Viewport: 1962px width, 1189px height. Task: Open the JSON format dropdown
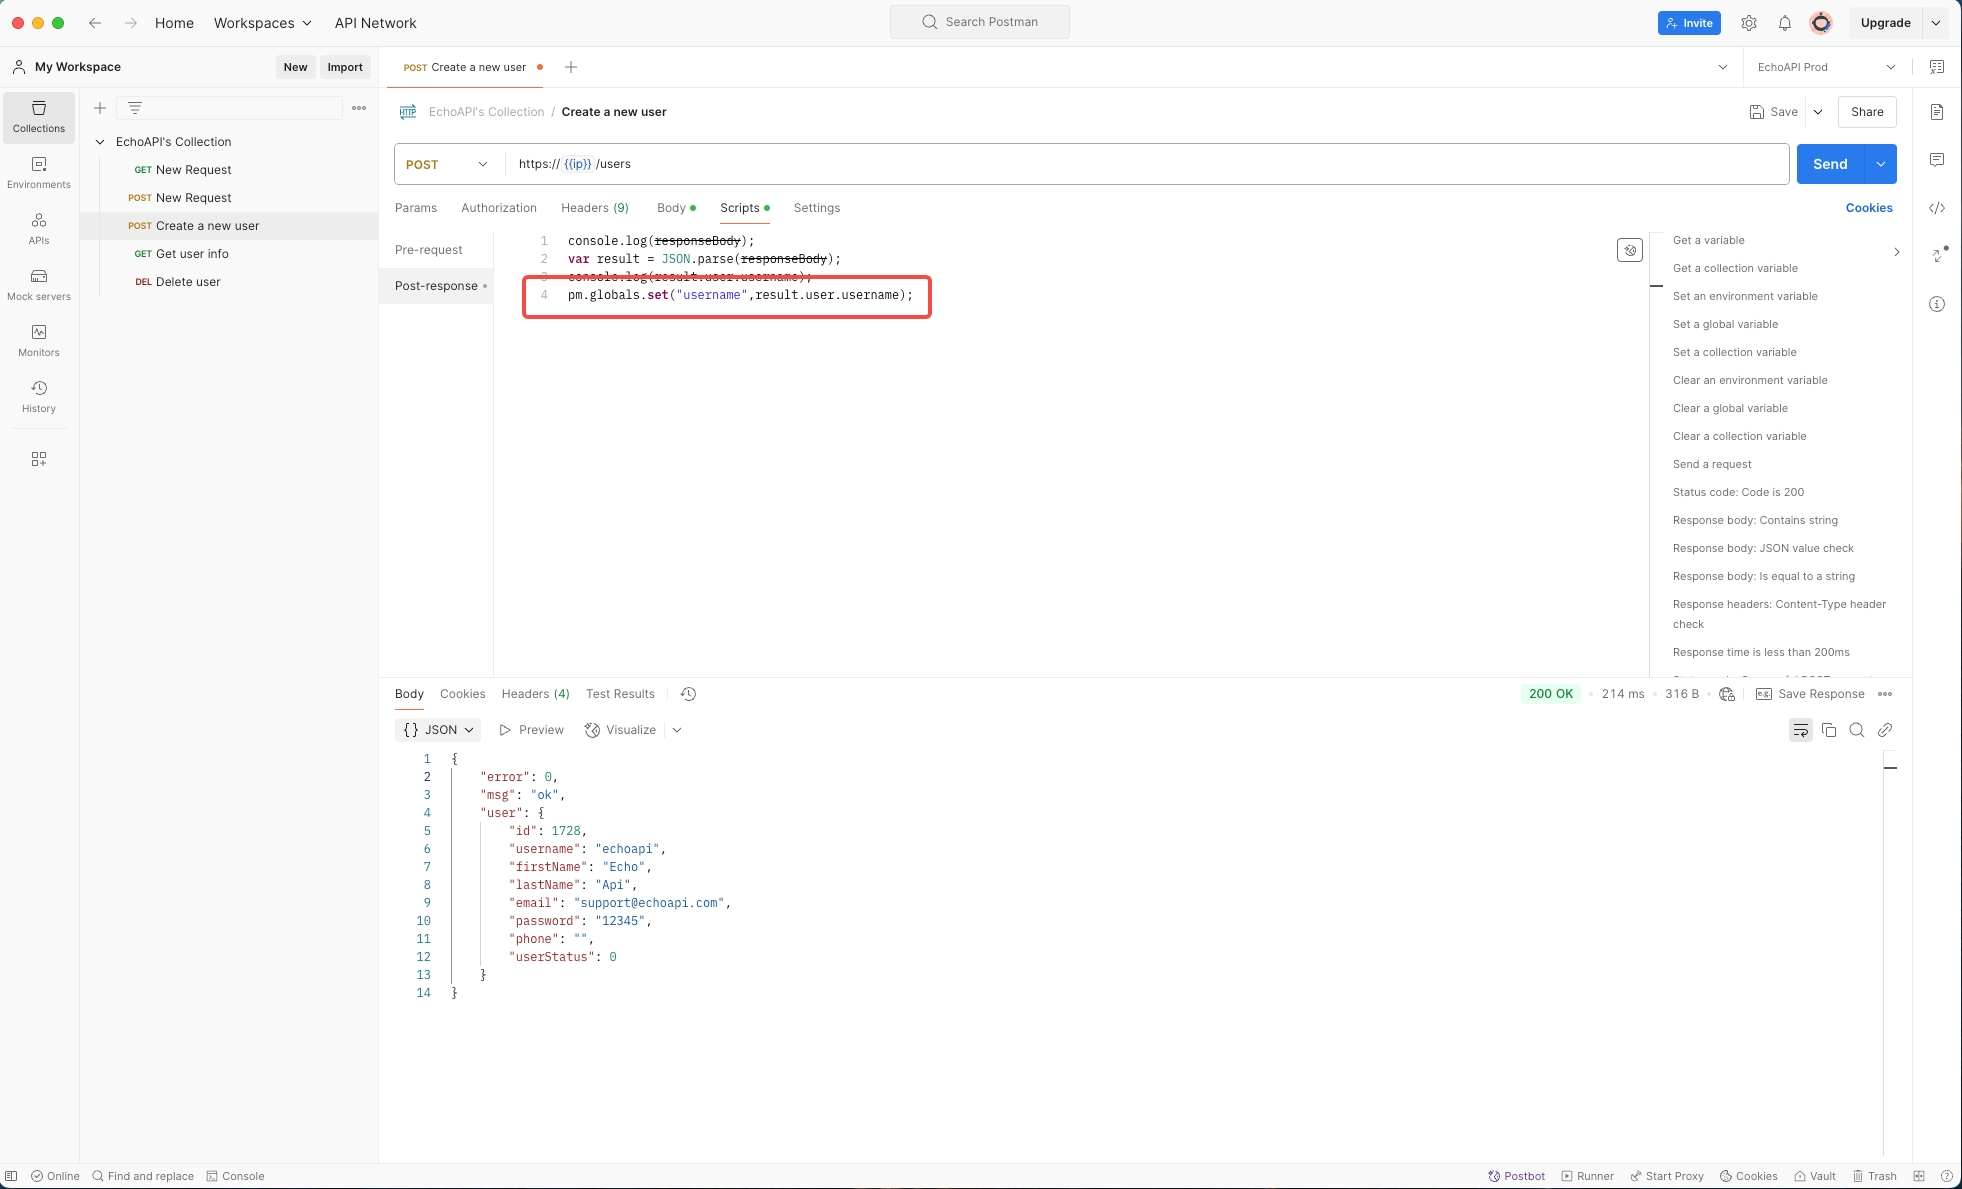point(438,730)
